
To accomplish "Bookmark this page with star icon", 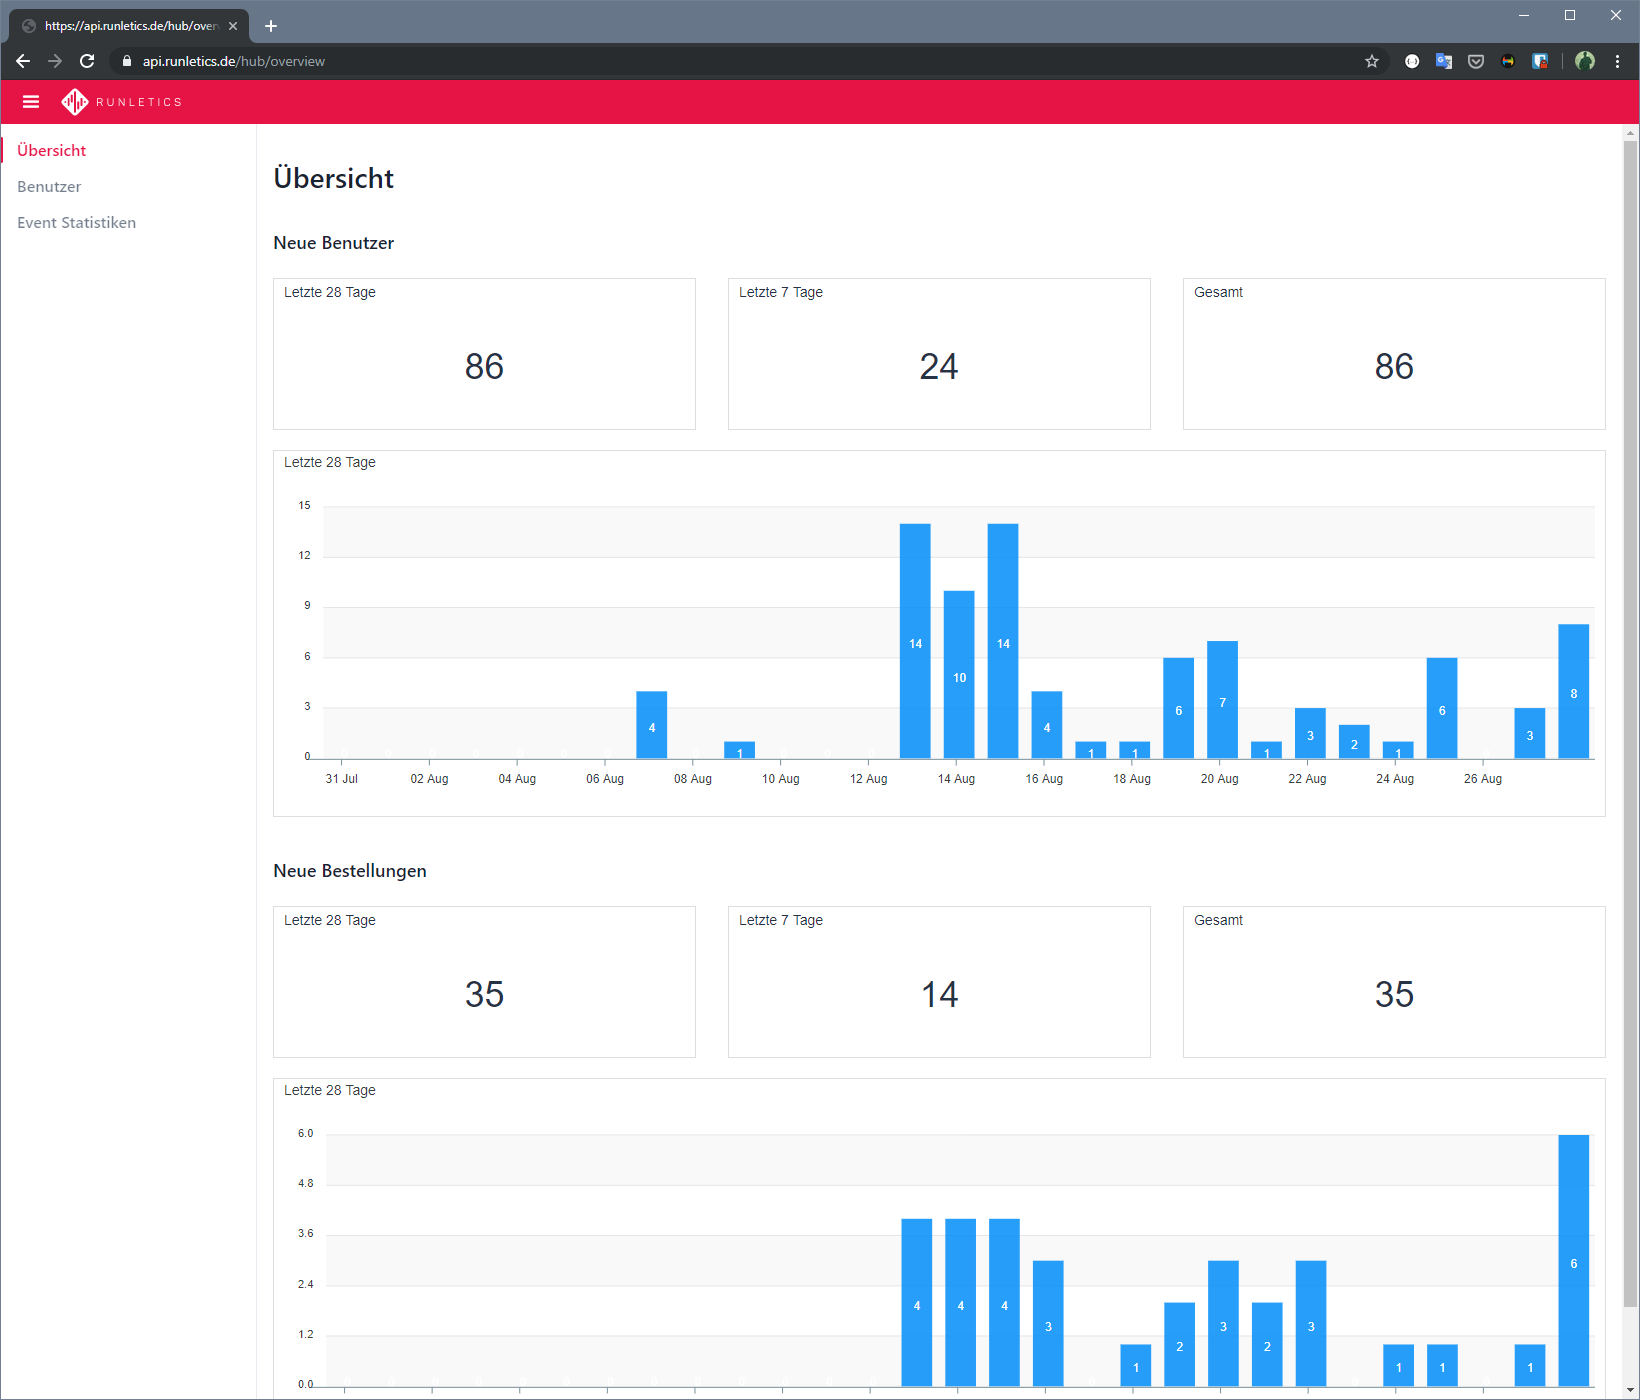I will (x=1372, y=61).
